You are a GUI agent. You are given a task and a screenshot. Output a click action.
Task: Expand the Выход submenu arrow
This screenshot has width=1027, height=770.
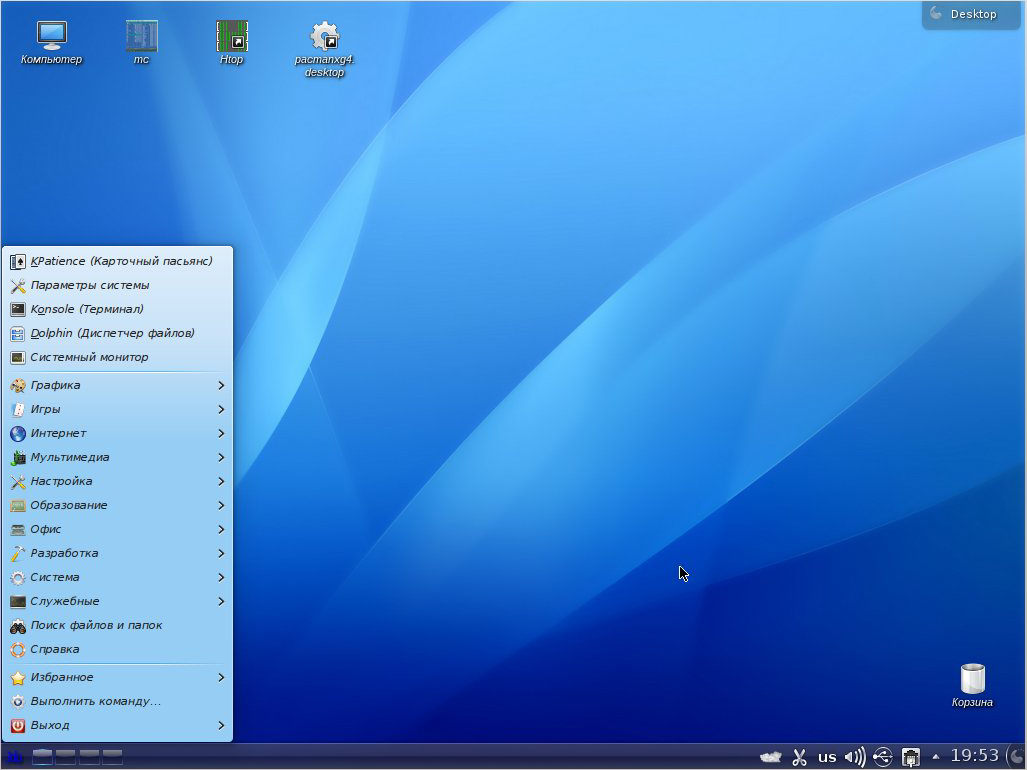(x=221, y=725)
